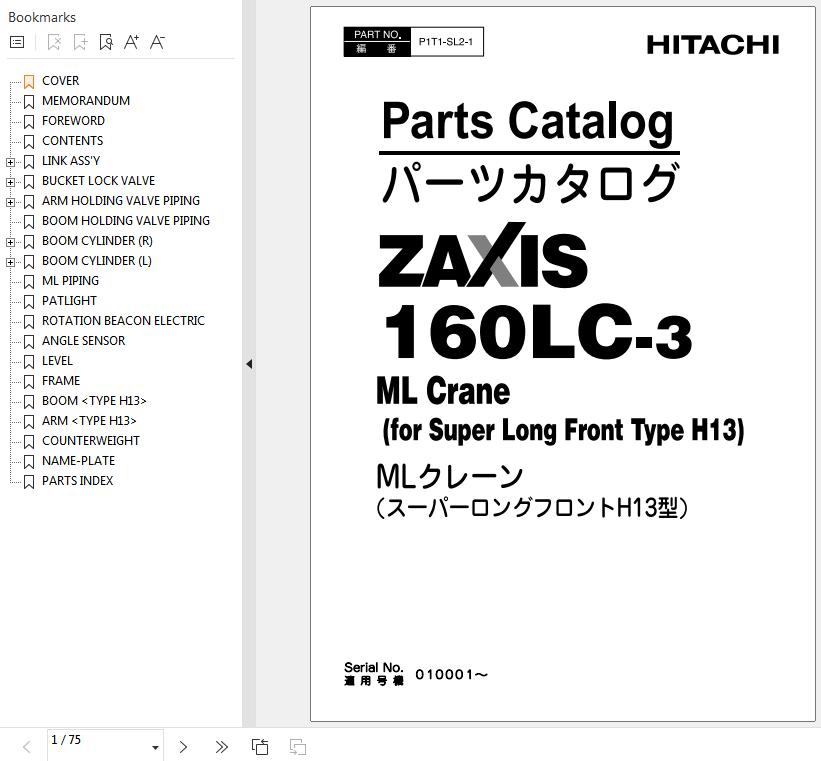Click the Bookmarks panel heading
The image size is (821, 761).
pyautogui.click(x=42, y=17)
